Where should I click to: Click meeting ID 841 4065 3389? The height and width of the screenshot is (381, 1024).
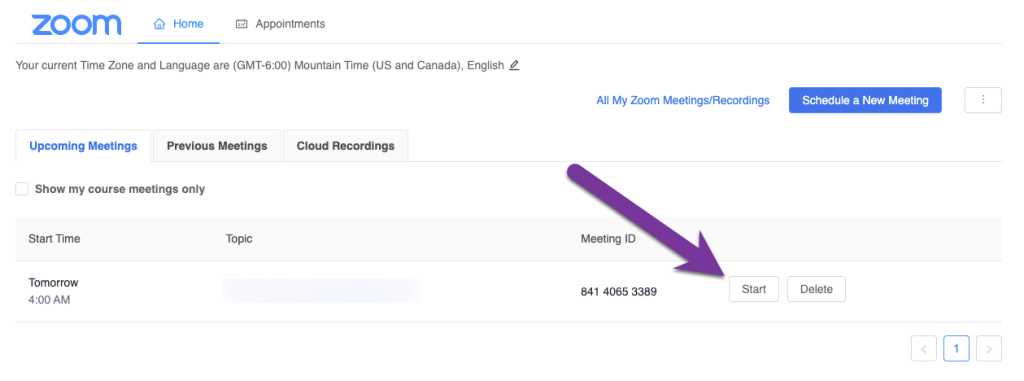coord(618,291)
